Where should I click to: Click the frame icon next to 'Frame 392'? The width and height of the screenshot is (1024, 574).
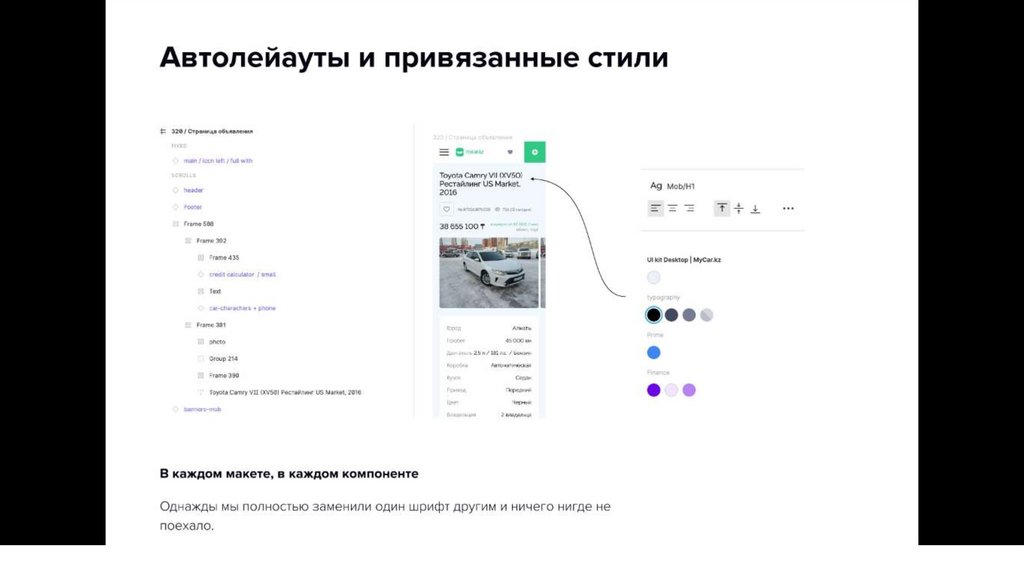coord(188,241)
